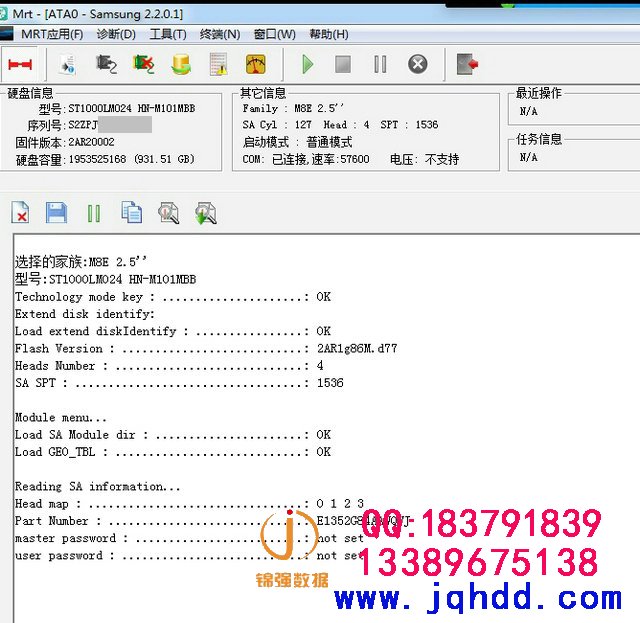Click the disconnect drive red X icon
Viewport: 640px width, 623px height.
[143, 64]
